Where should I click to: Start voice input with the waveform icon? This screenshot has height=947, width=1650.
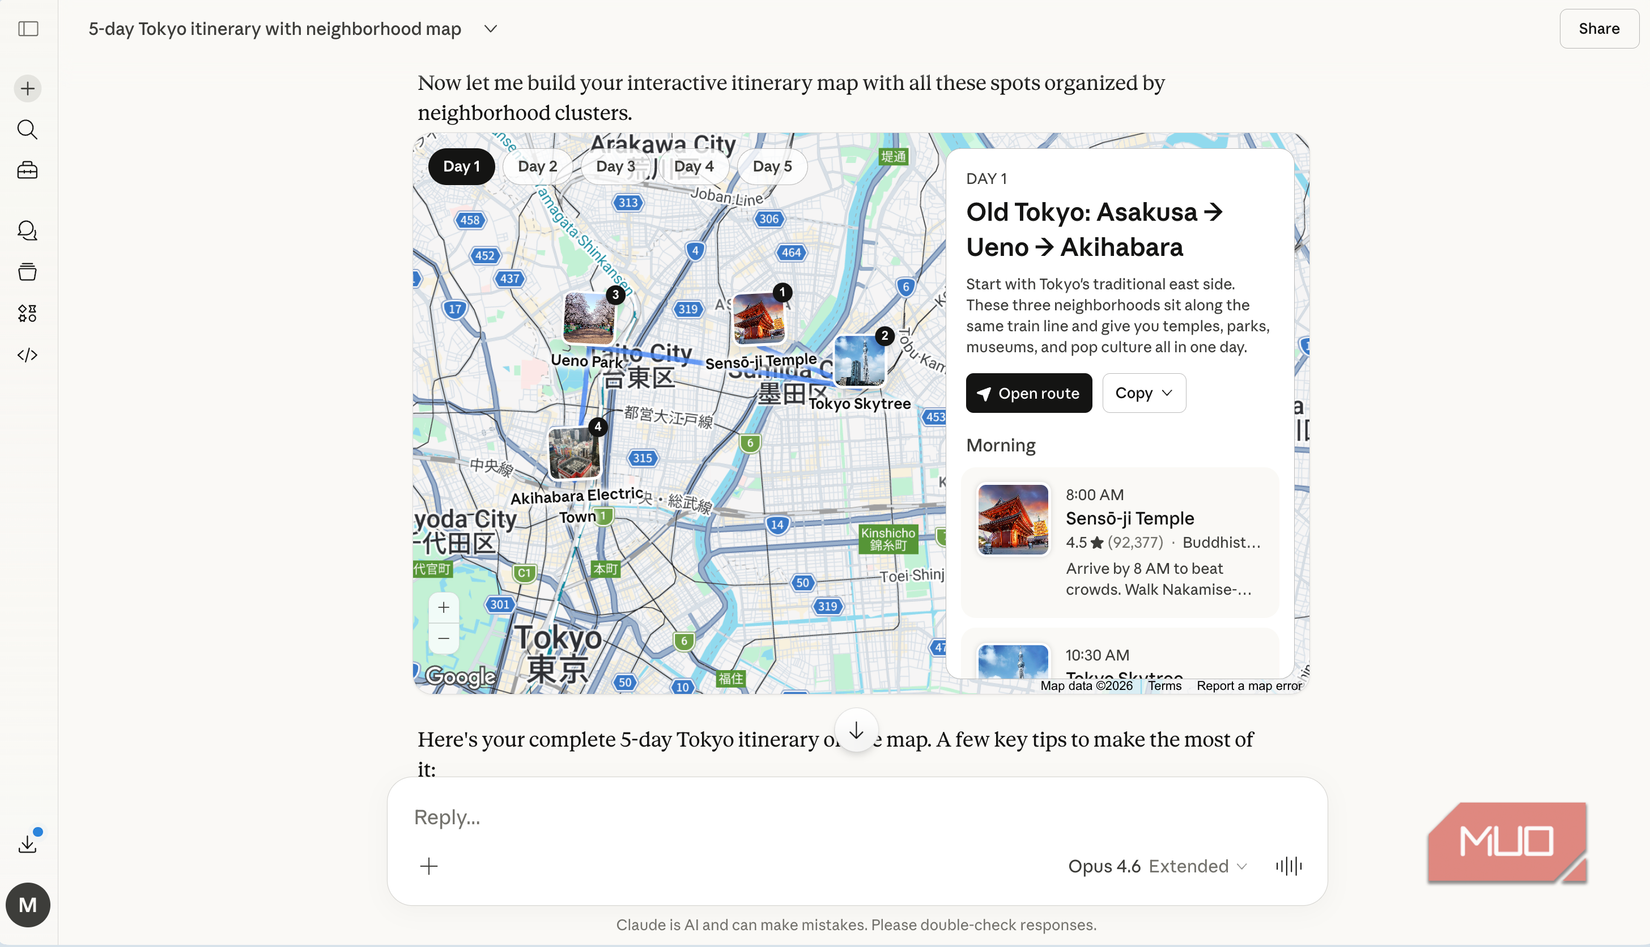pos(1288,866)
